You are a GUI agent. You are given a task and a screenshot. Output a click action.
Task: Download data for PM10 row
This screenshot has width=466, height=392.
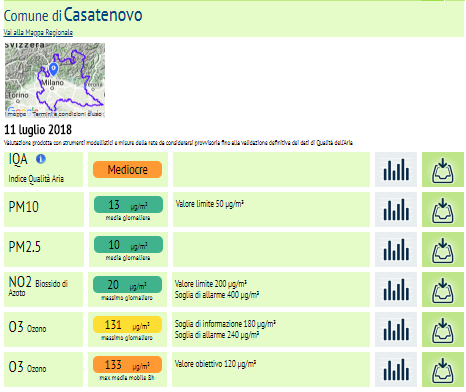pos(443,210)
